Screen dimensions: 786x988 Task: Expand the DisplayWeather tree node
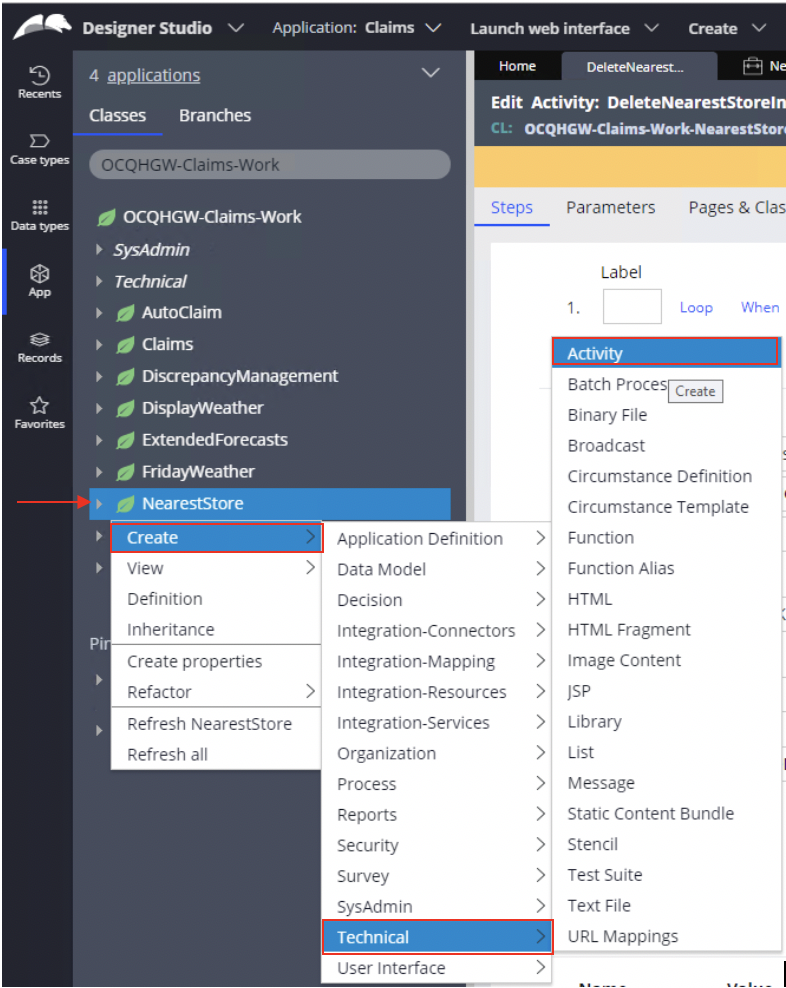(99, 408)
